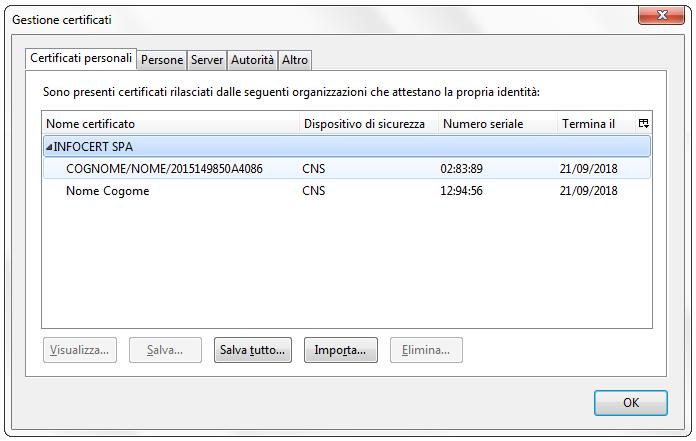The width and height of the screenshot is (696, 441).
Task: Open the column picker icon in table header
Action: click(x=643, y=124)
